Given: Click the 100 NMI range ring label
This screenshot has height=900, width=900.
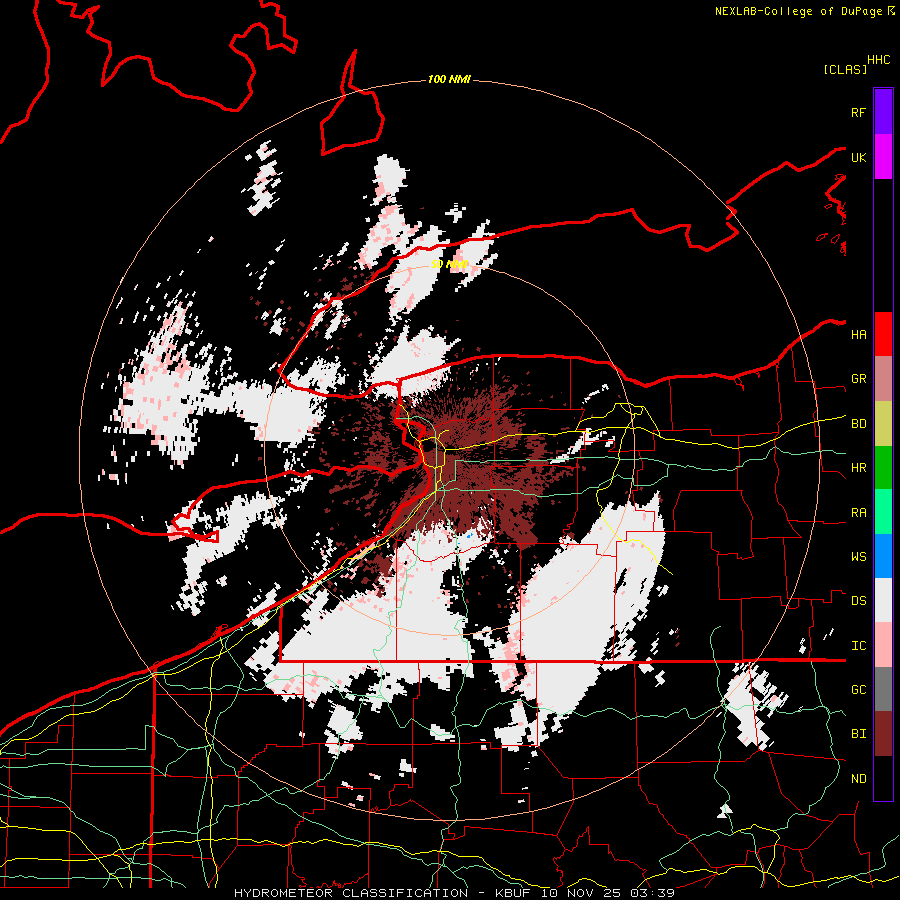Looking at the screenshot, I should tap(449, 79).
